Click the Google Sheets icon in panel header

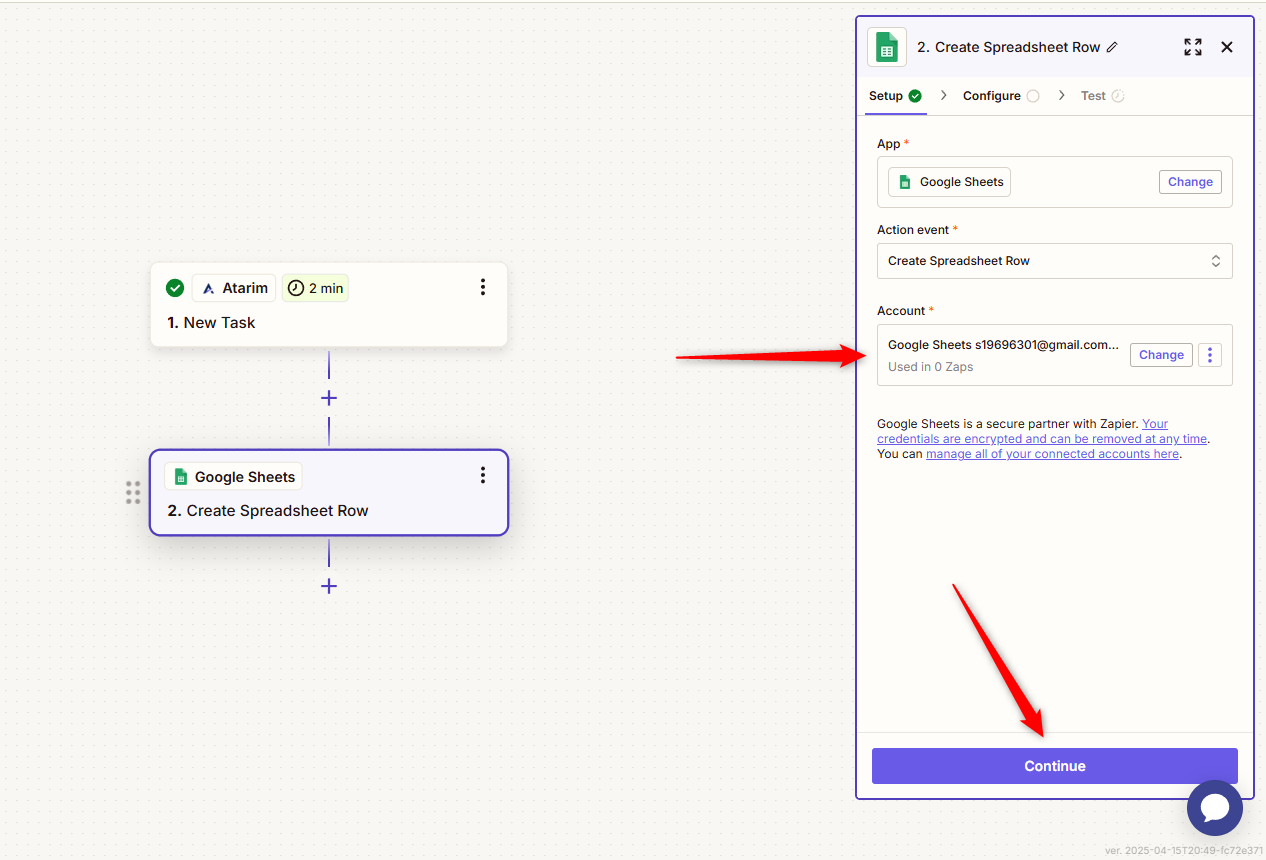tap(887, 47)
